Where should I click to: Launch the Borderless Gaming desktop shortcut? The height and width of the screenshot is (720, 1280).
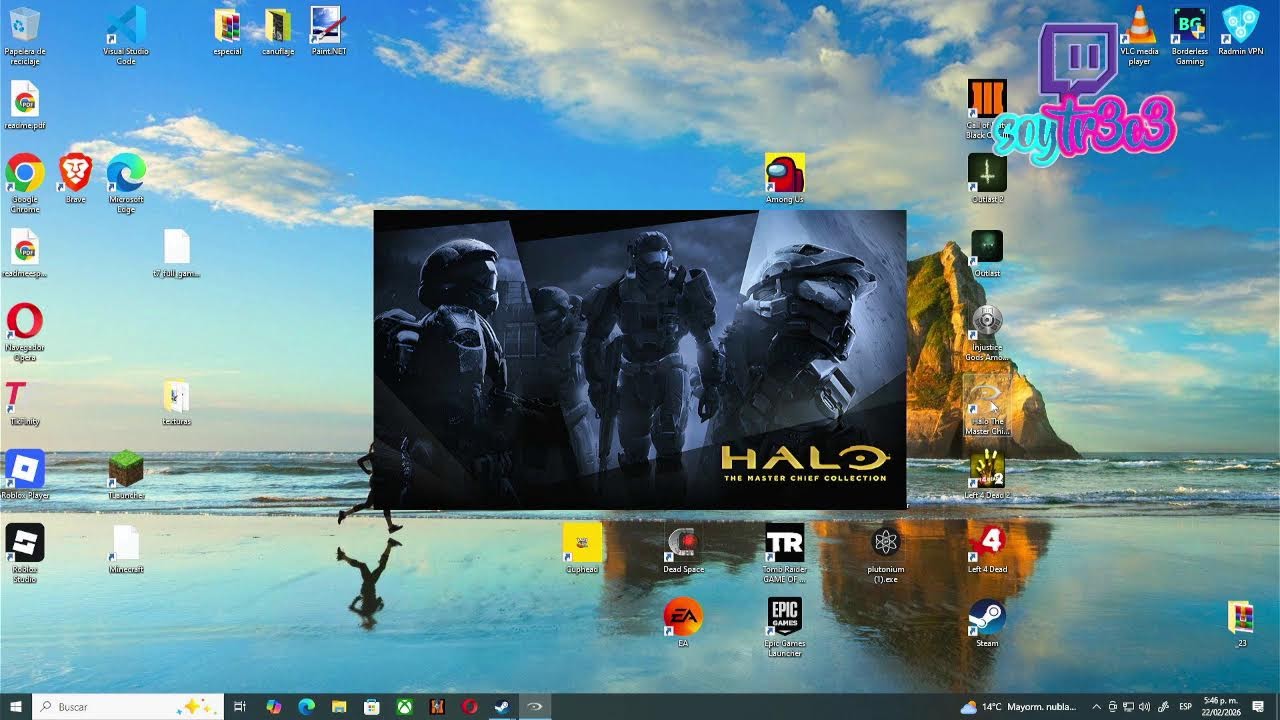click(x=1189, y=35)
